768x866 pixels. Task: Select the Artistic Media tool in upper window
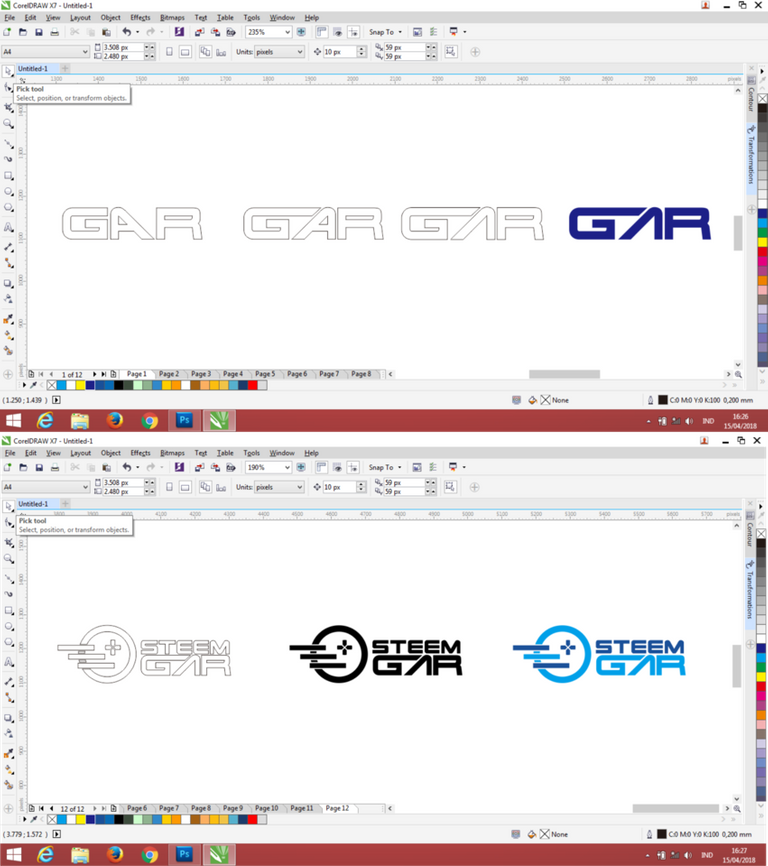point(8,159)
